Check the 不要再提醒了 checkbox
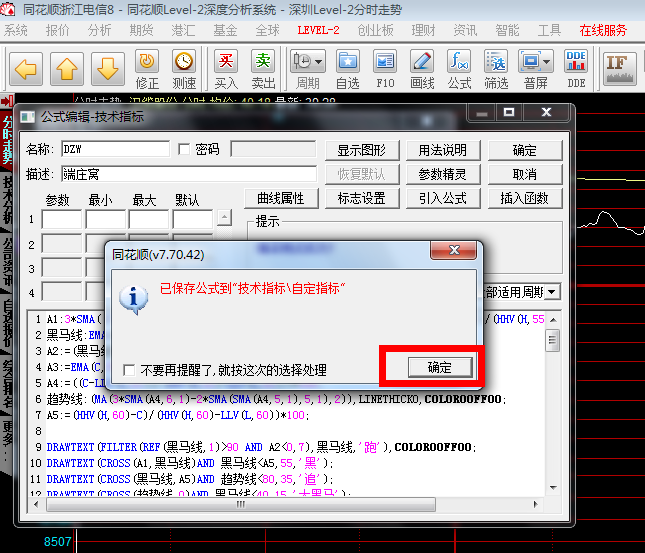645x553 pixels. (129, 370)
